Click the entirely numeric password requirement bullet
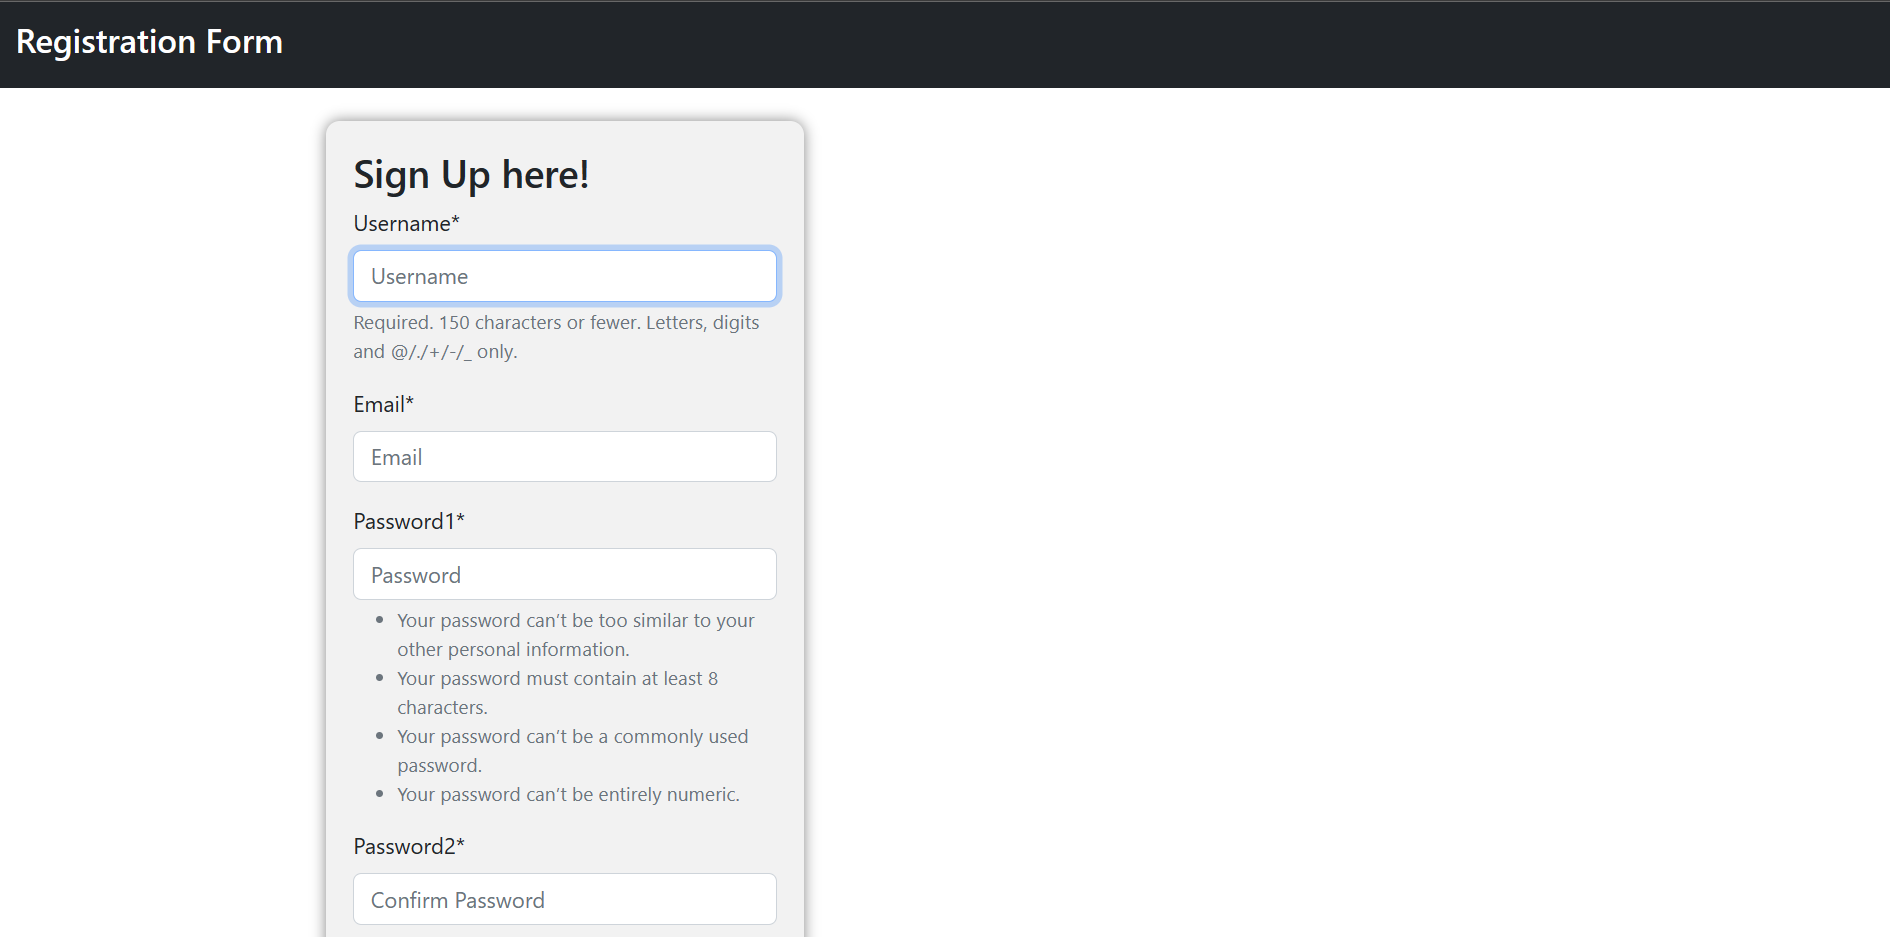This screenshot has height=937, width=1890. click(568, 794)
